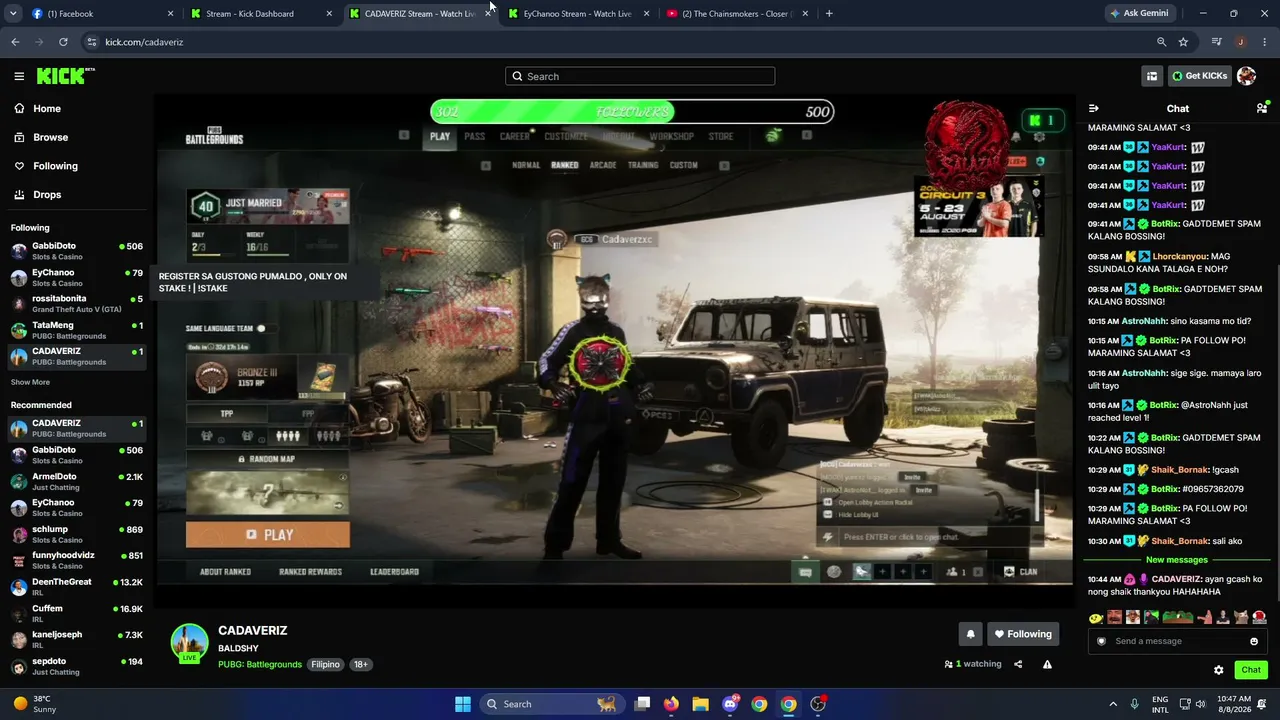Open chat viewers list icon
1280x720 pixels.
point(1262,108)
